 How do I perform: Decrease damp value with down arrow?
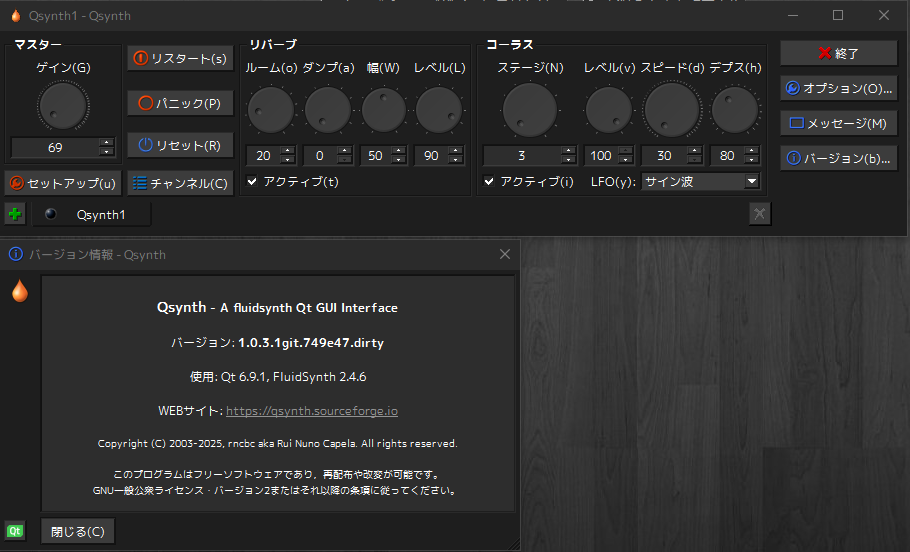pos(344,160)
